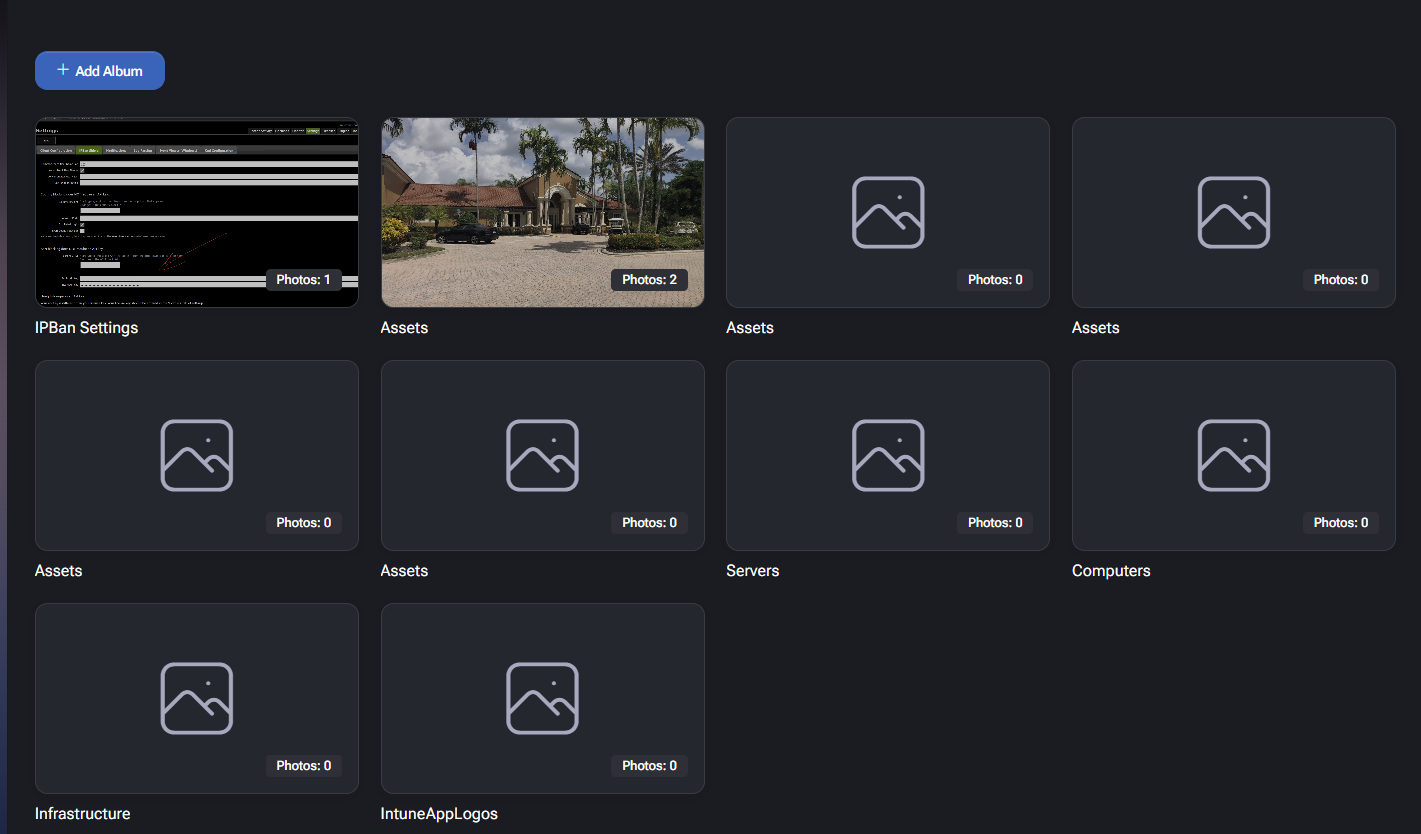The height and width of the screenshot is (834, 1421).
Task: Click the plus icon on Add Album button
Action: pos(62,70)
